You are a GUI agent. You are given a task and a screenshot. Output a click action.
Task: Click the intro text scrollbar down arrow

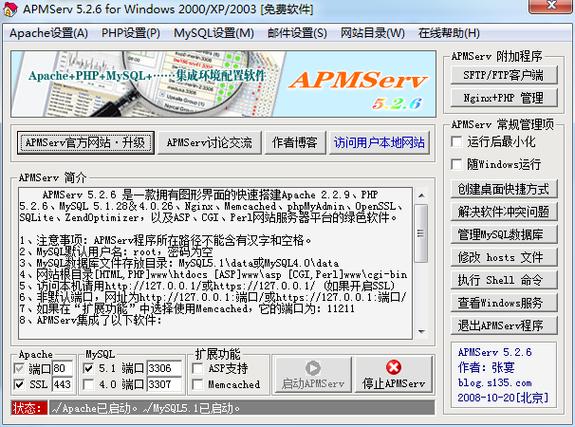[422, 332]
